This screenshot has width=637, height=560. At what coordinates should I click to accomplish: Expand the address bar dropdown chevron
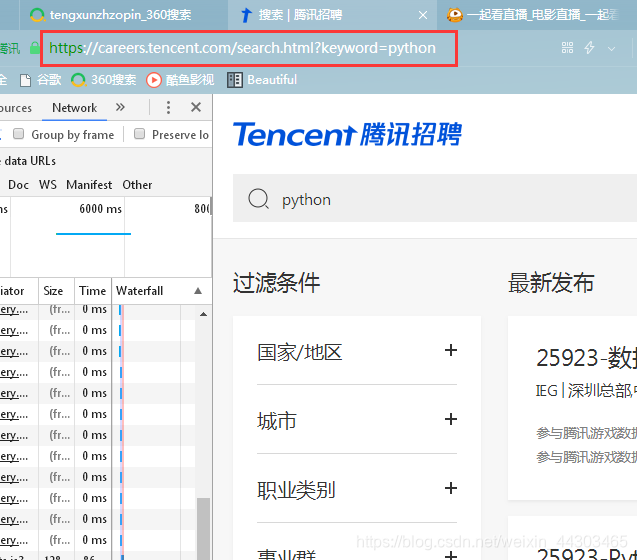coord(611,49)
